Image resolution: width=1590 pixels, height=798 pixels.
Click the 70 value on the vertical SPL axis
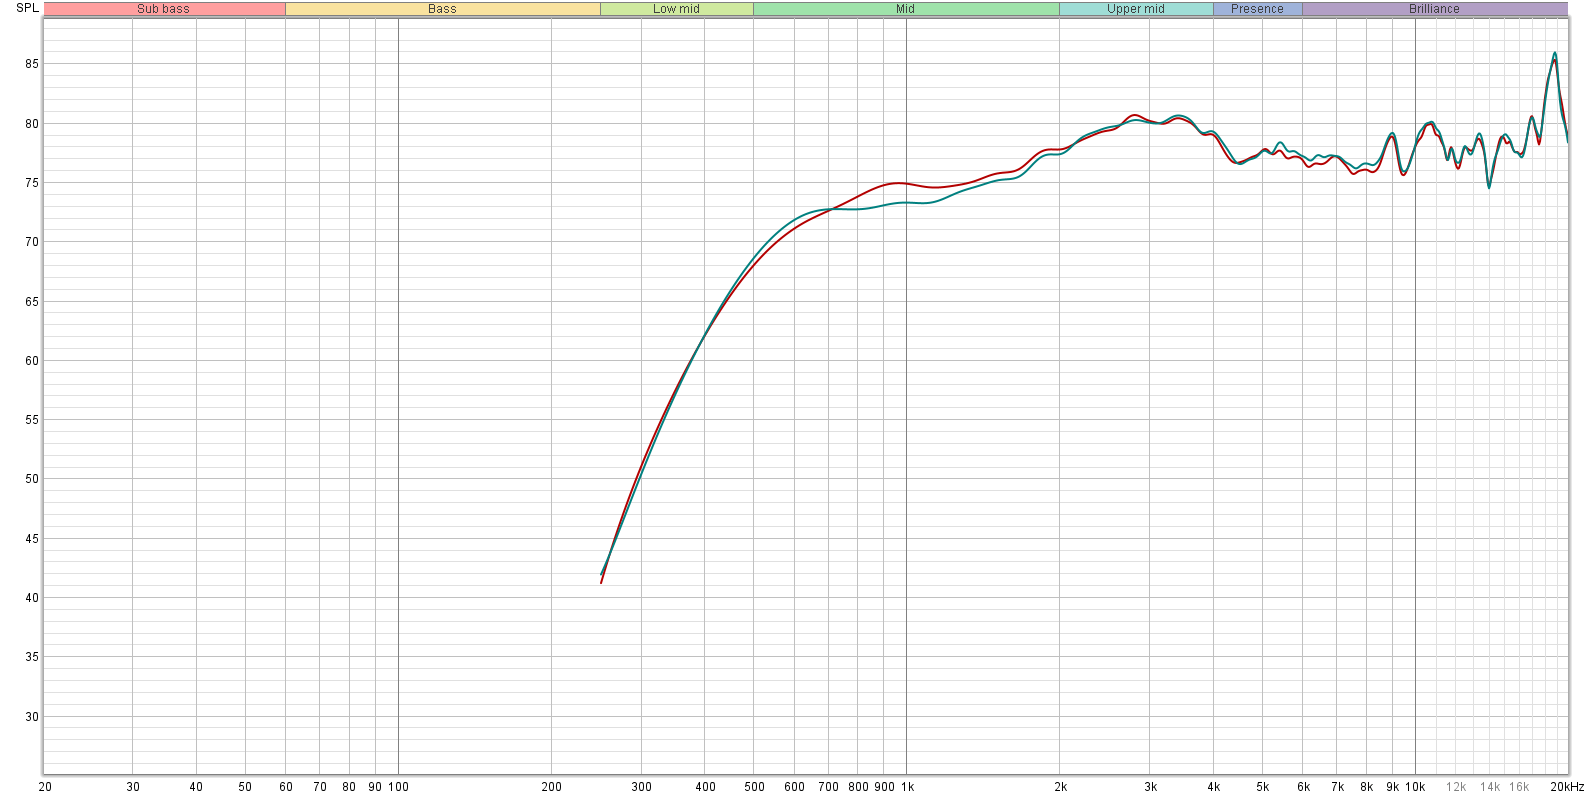[32, 242]
